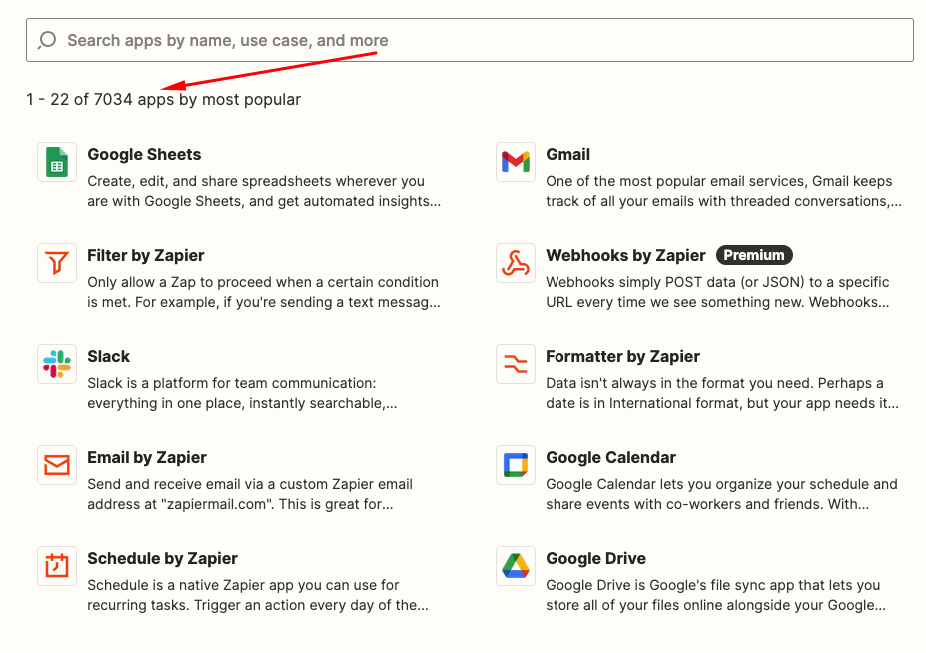
Task: Open the Google Sheets title link
Action: pyautogui.click(x=144, y=155)
